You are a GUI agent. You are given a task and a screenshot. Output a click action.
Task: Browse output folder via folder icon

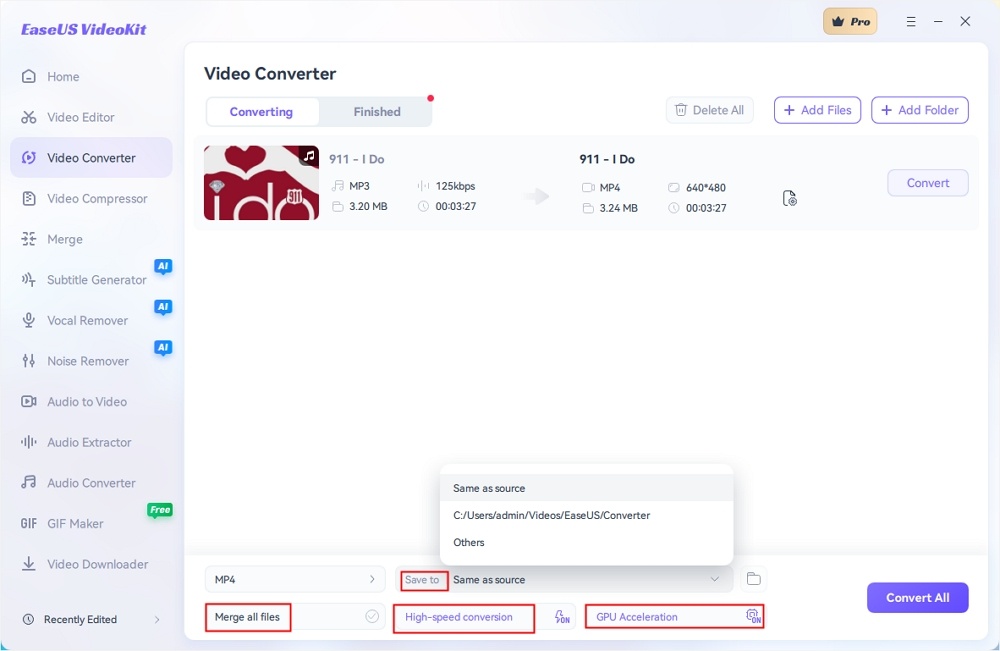tap(754, 579)
